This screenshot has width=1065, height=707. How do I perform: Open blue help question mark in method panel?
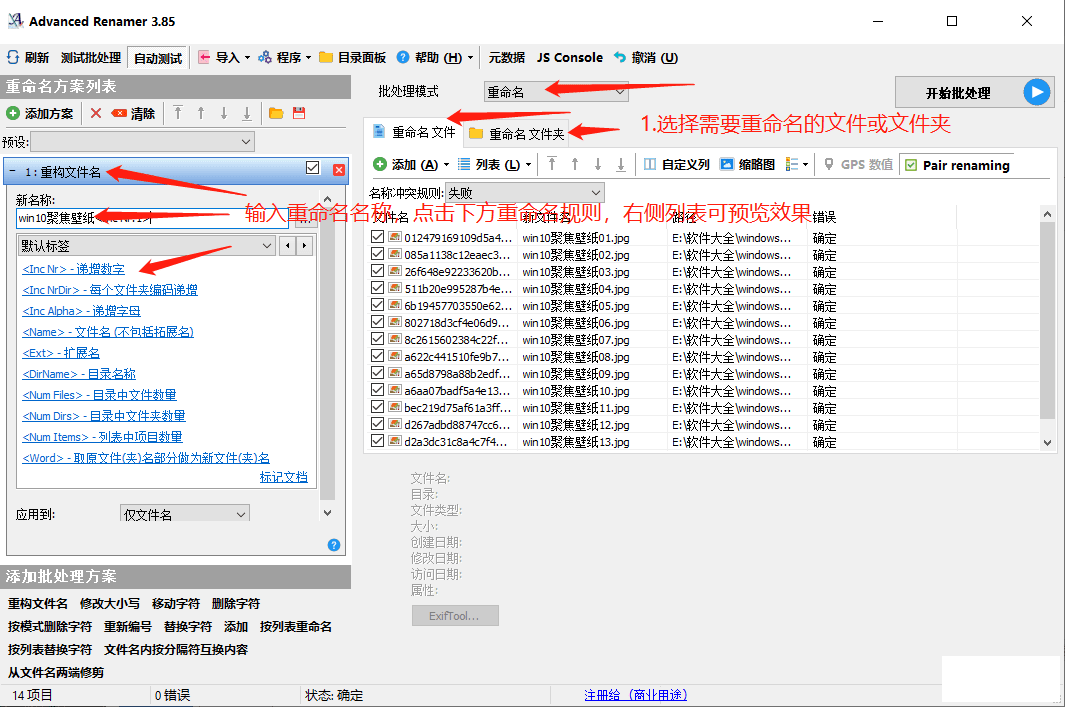point(333,545)
